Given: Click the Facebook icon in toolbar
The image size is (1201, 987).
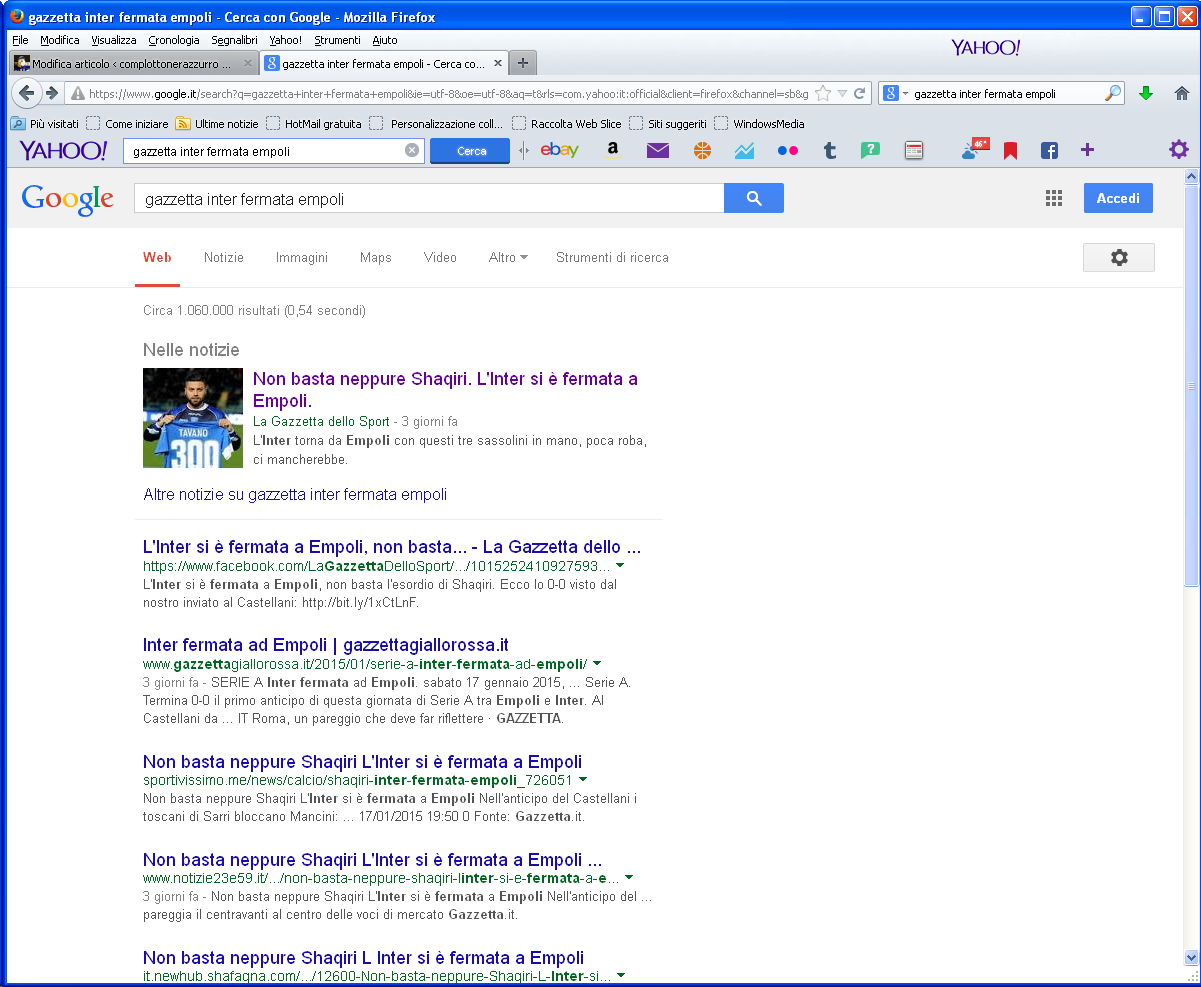Looking at the screenshot, I should [1049, 151].
